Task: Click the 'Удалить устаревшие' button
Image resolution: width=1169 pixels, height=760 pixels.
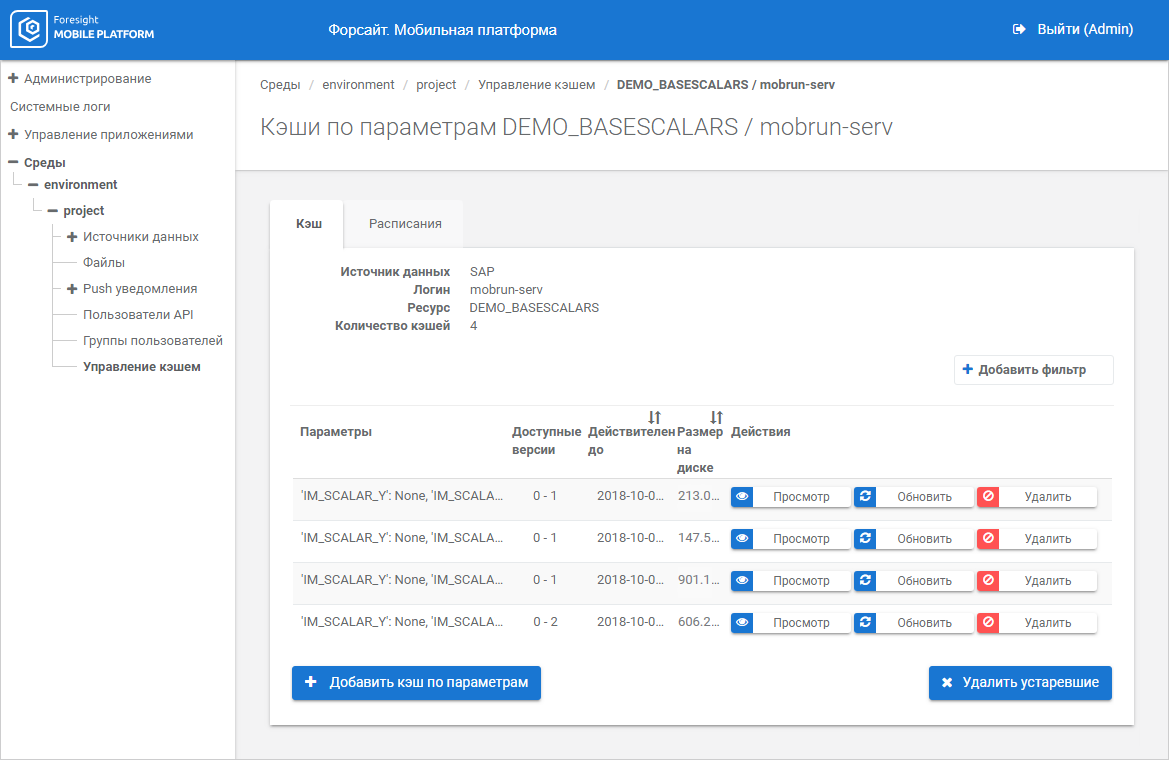Action: (1020, 683)
